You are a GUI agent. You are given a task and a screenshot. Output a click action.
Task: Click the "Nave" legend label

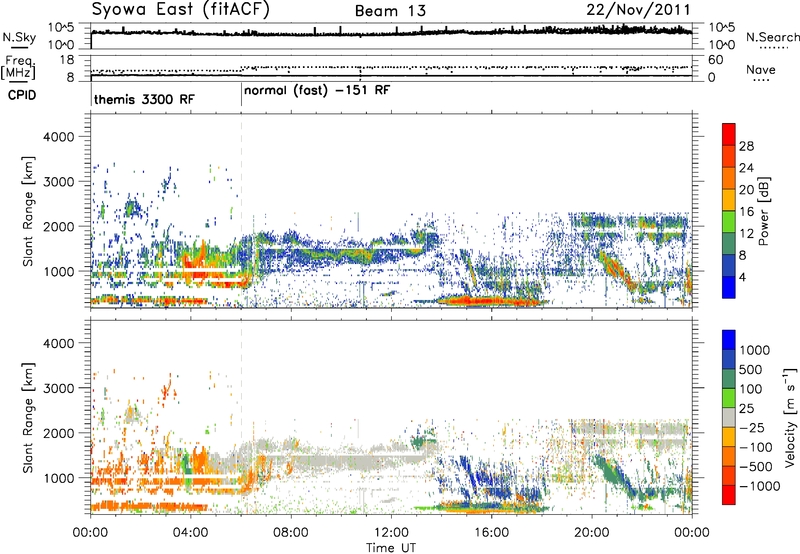coord(761,69)
